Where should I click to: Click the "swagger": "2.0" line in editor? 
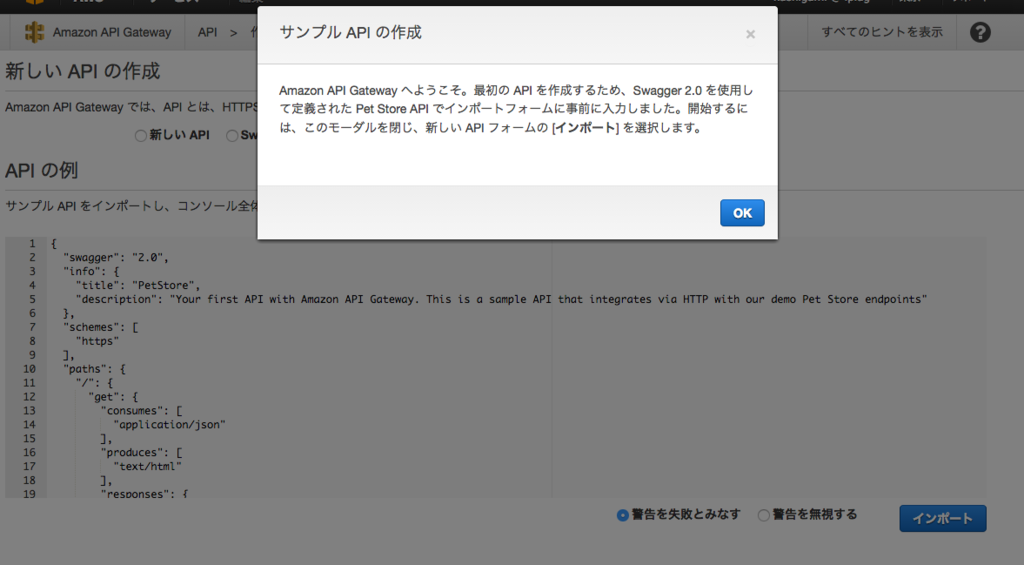tap(116, 257)
